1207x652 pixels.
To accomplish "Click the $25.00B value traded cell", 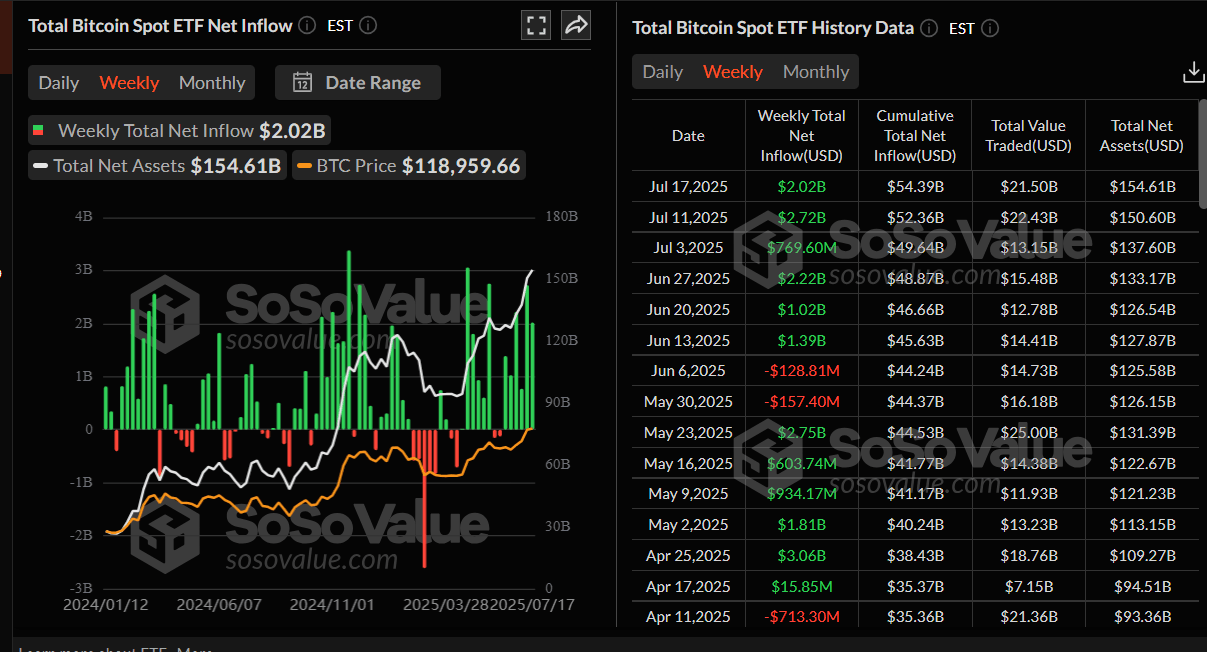I will [x=1029, y=433].
